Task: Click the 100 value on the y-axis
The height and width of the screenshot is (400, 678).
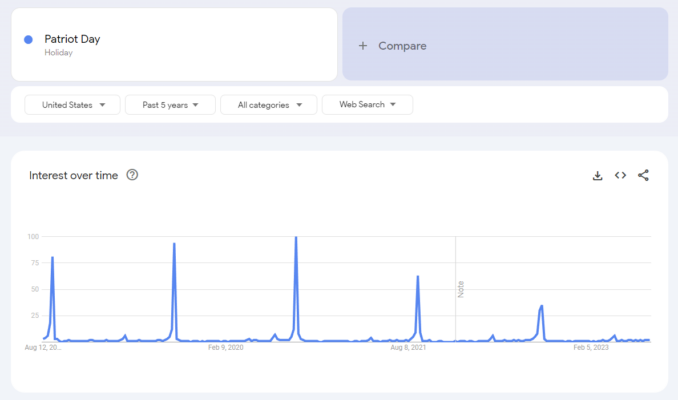Action: [33, 237]
